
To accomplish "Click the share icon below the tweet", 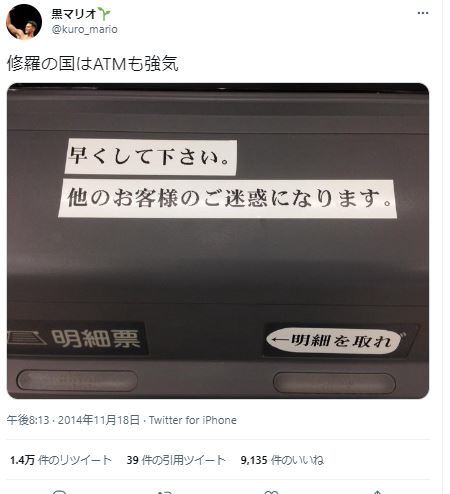I will click(377, 492).
